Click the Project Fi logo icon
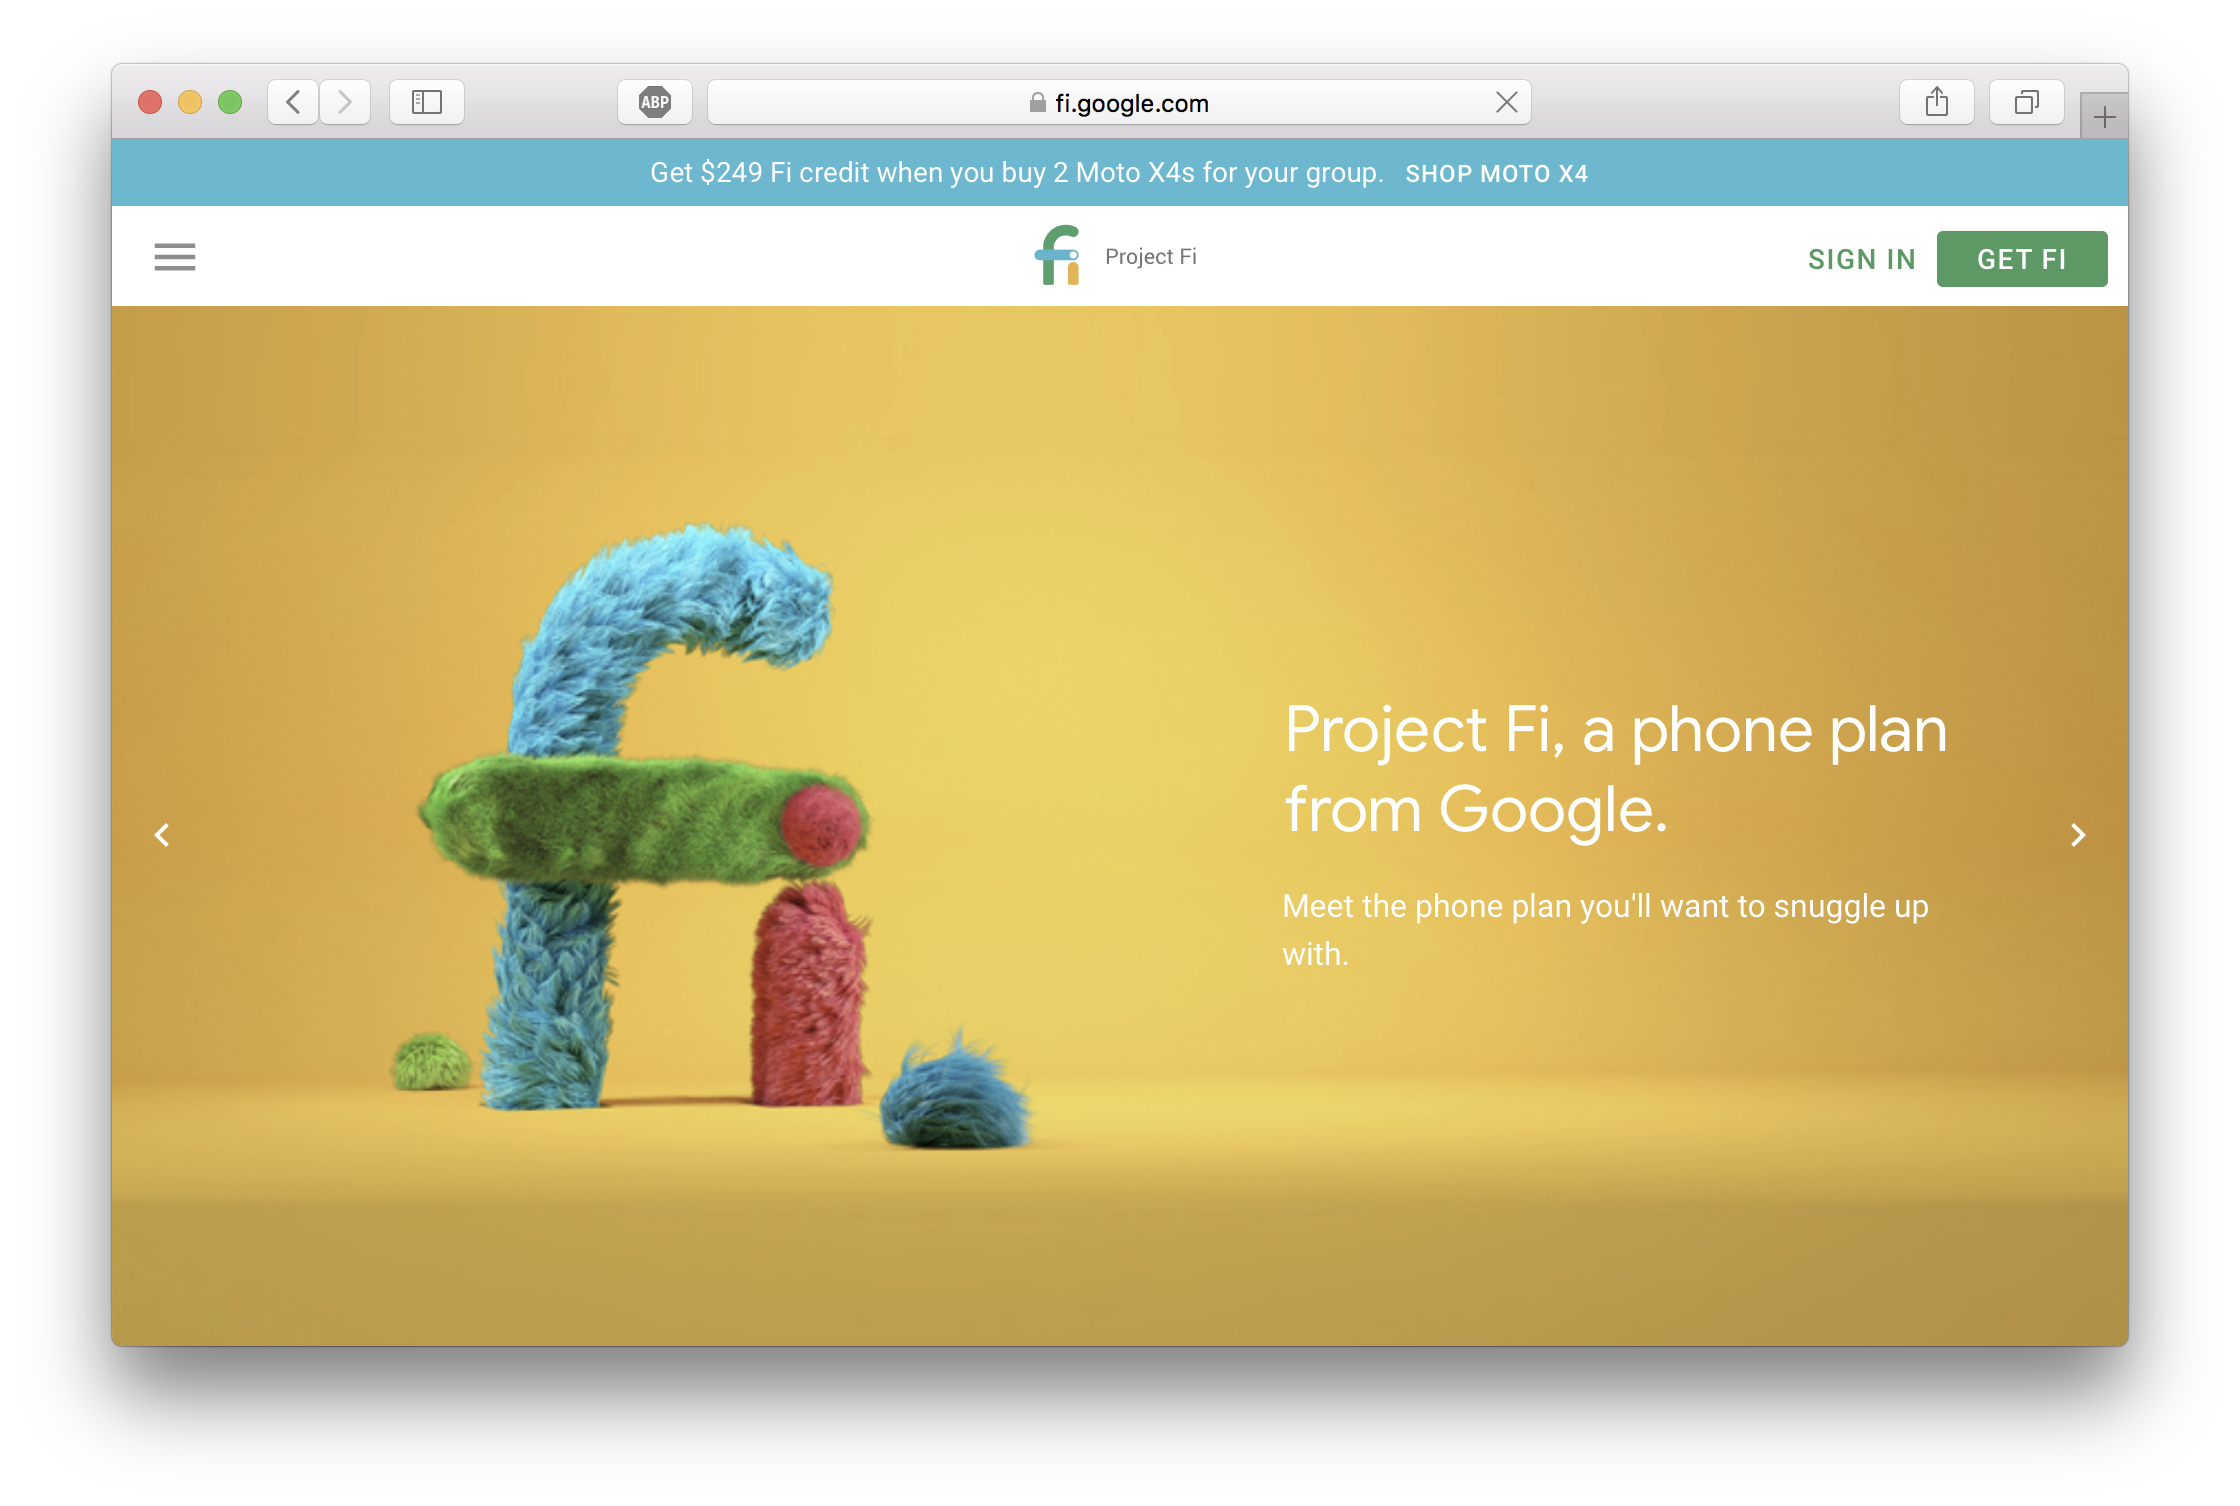The width and height of the screenshot is (2240, 1506). click(1058, 256)
